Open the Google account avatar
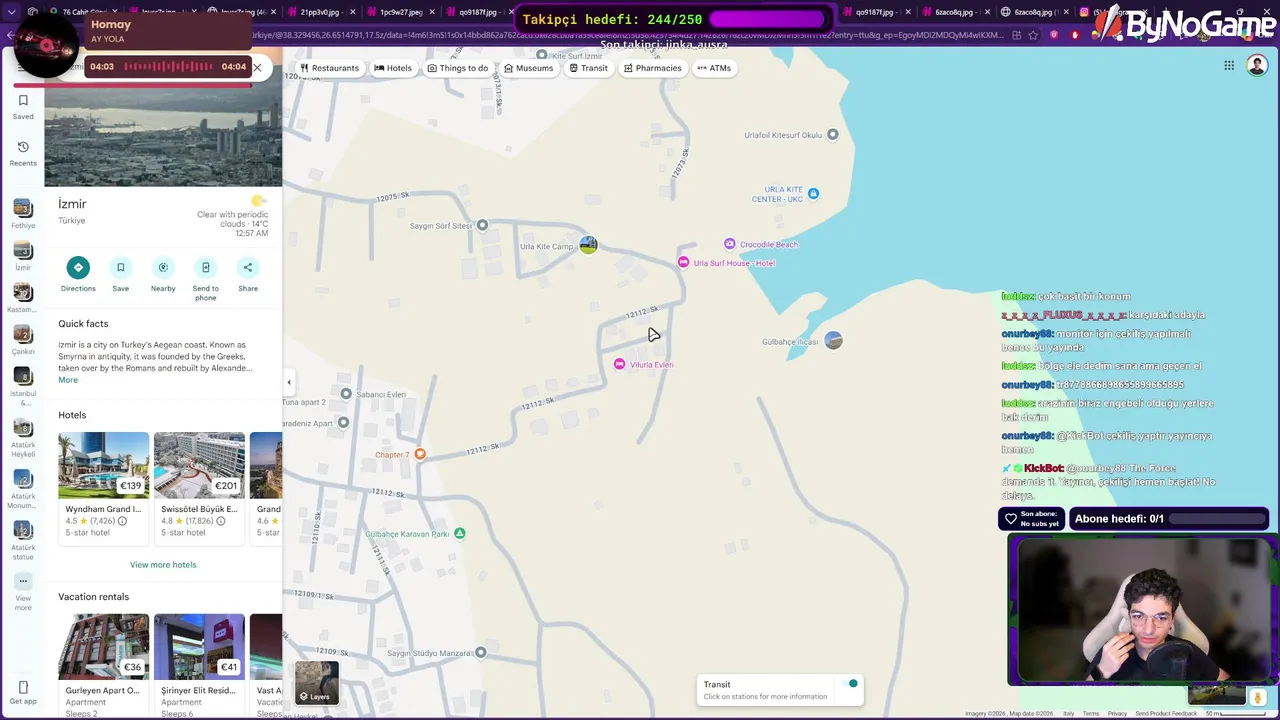Viewport: 1280px width, 720px height. (1256, 66)
